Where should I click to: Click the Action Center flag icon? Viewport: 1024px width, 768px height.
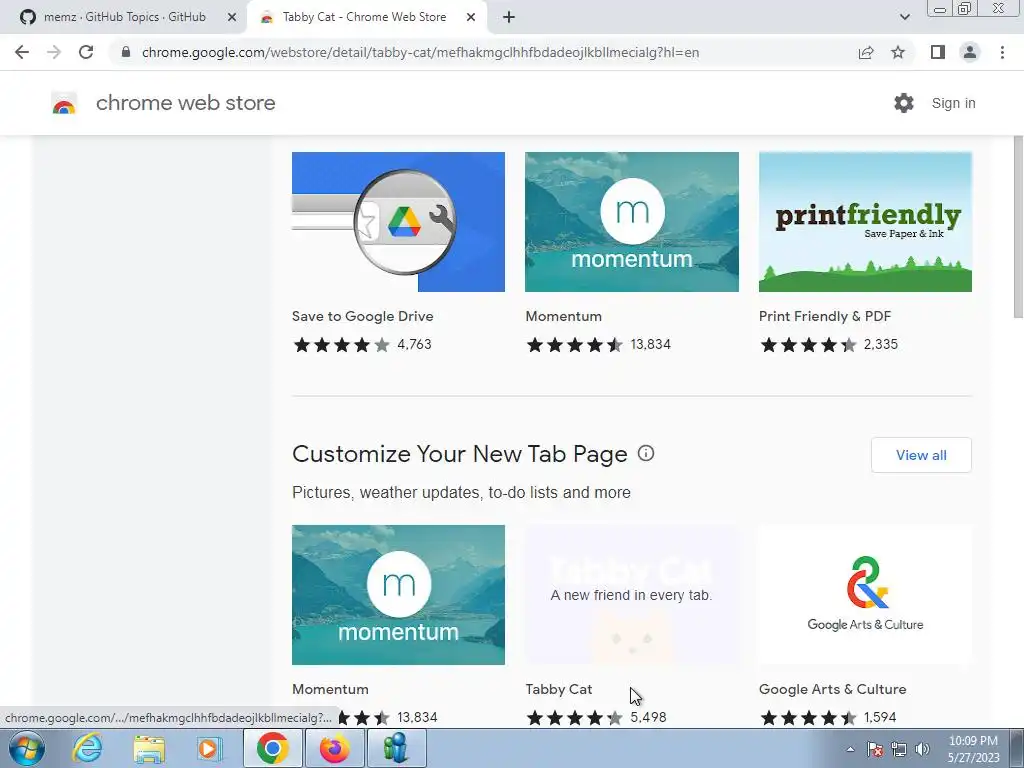[874, 749]
